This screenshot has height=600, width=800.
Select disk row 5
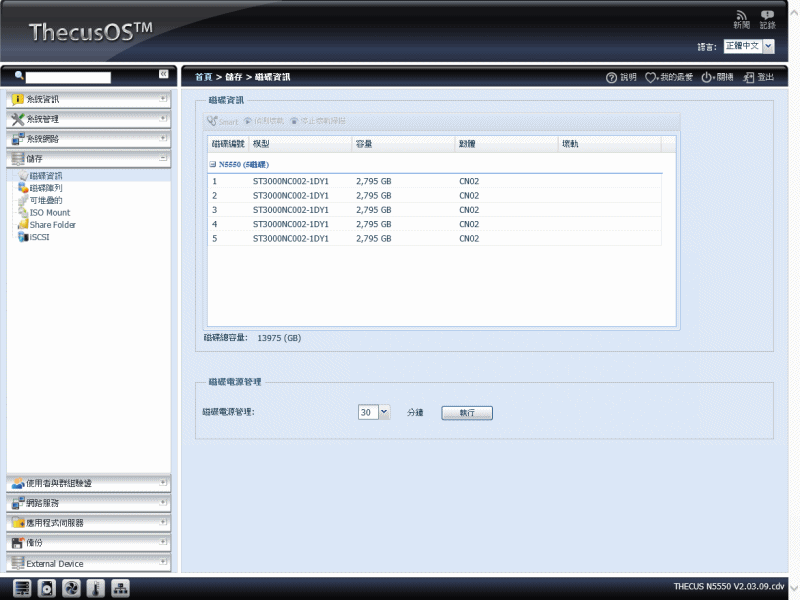pos(435,238)
